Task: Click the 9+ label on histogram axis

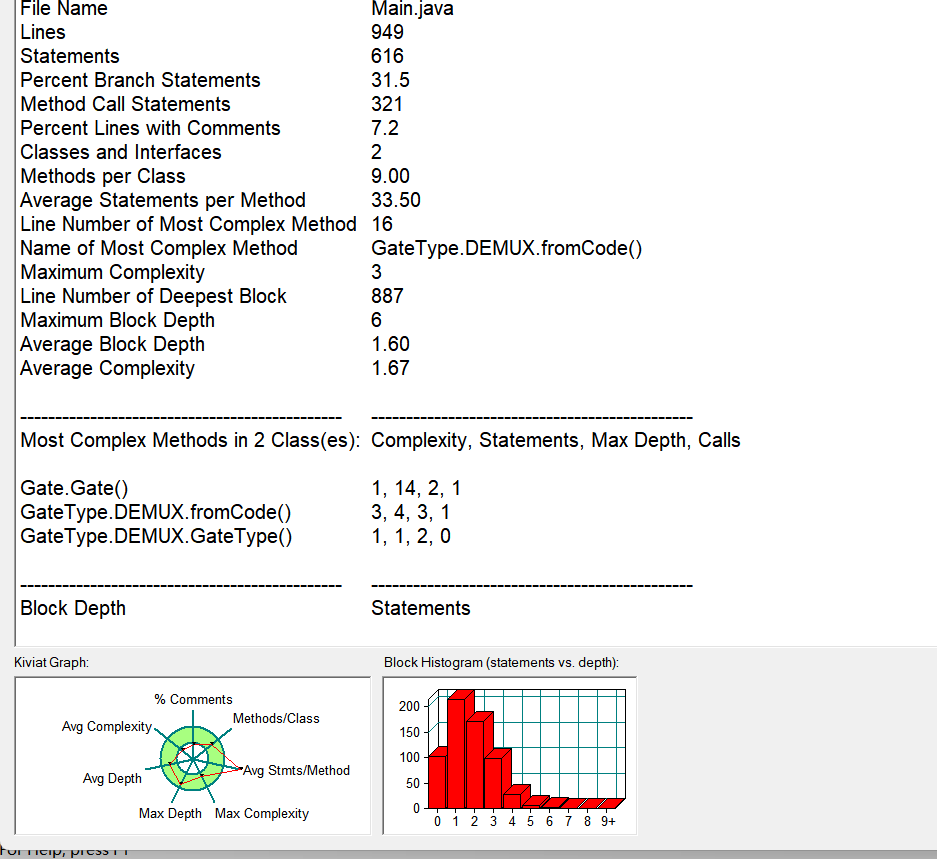Action: [608, 822]
